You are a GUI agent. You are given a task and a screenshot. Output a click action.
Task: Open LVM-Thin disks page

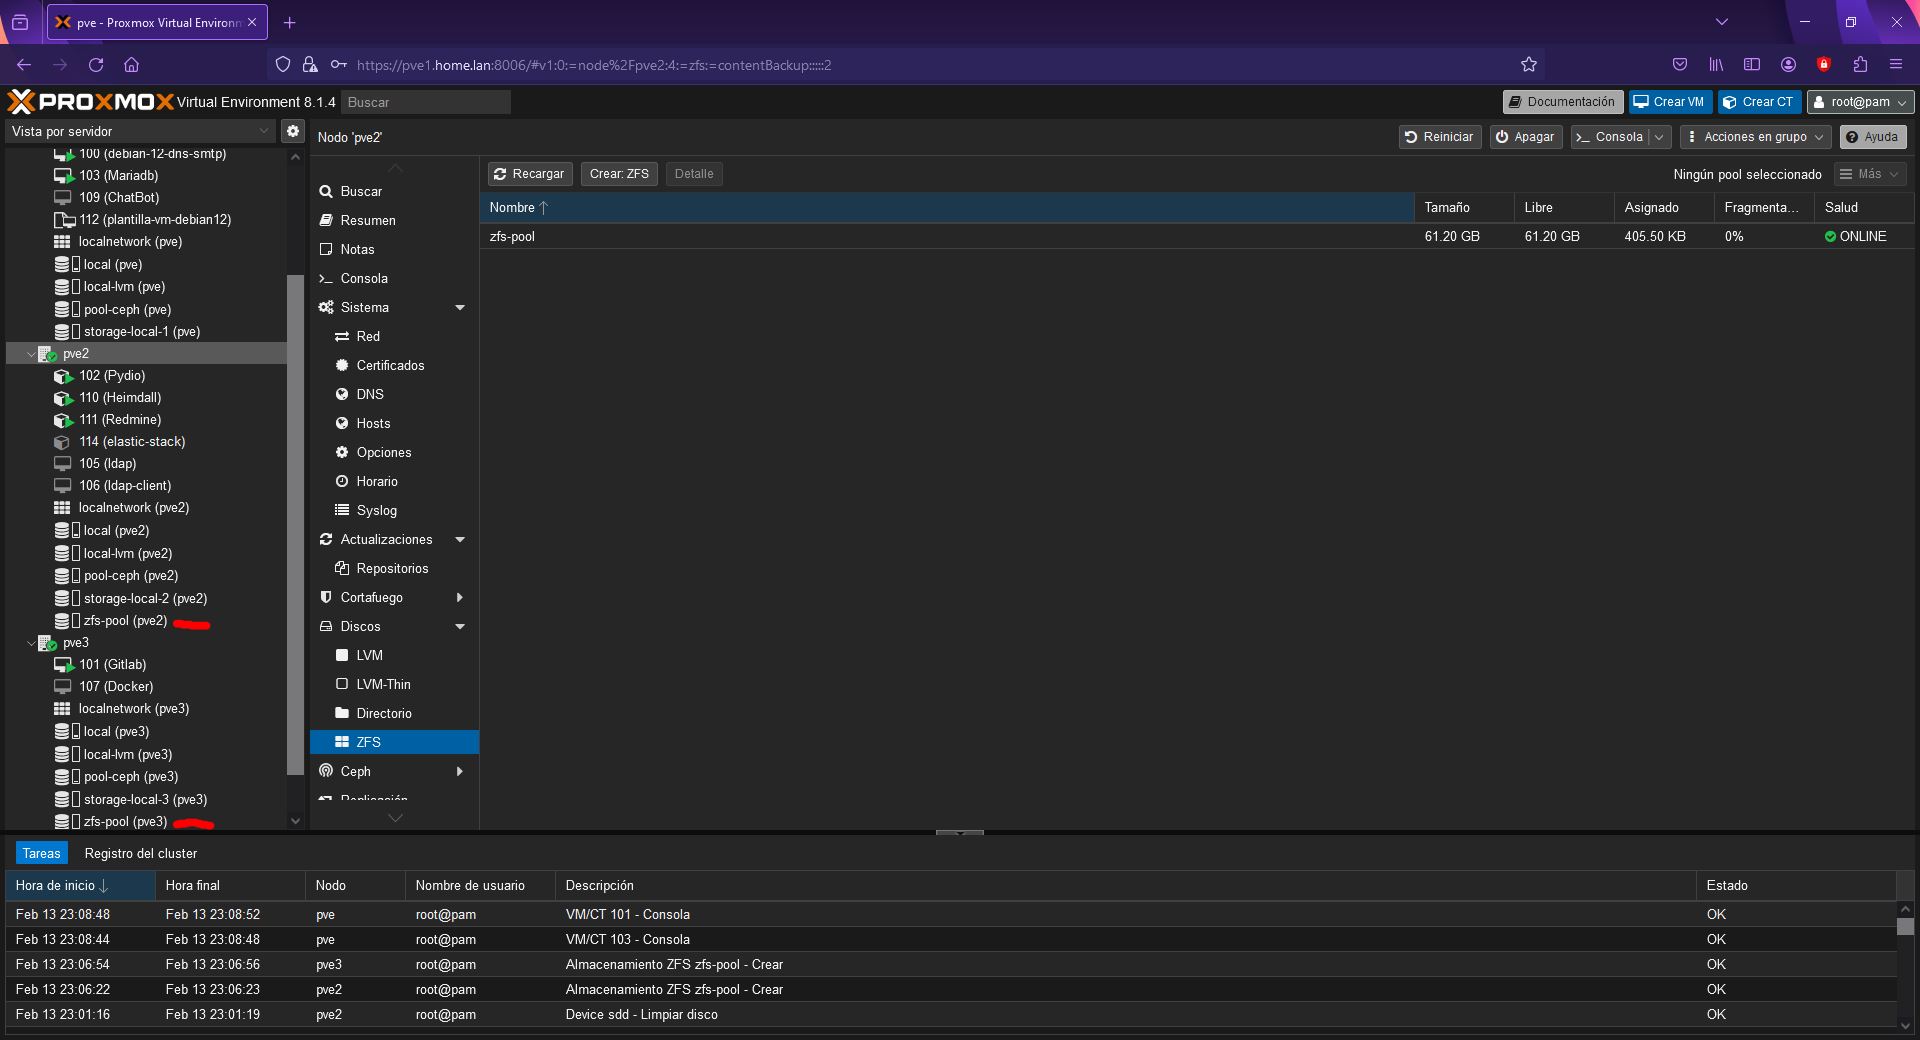pos(394,684)
